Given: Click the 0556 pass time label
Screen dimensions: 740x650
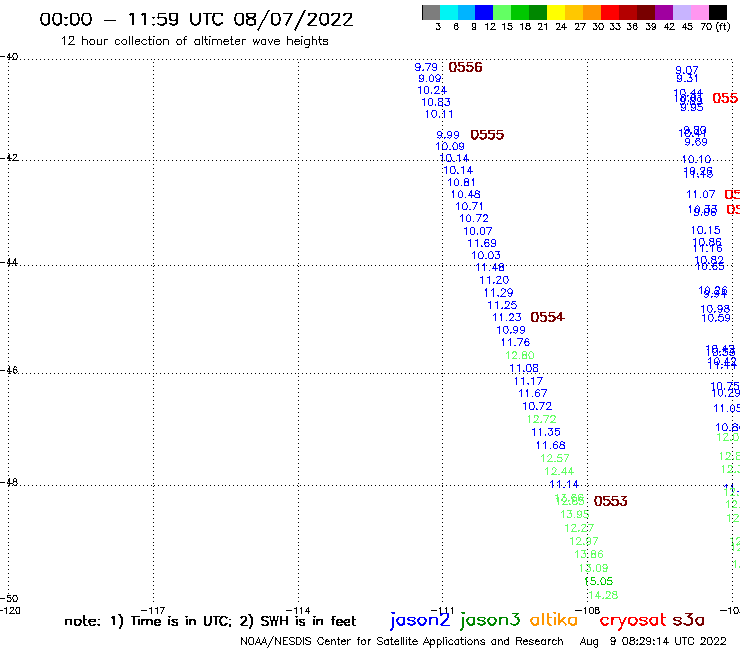Looking at the screenshot, I should 465,68.
